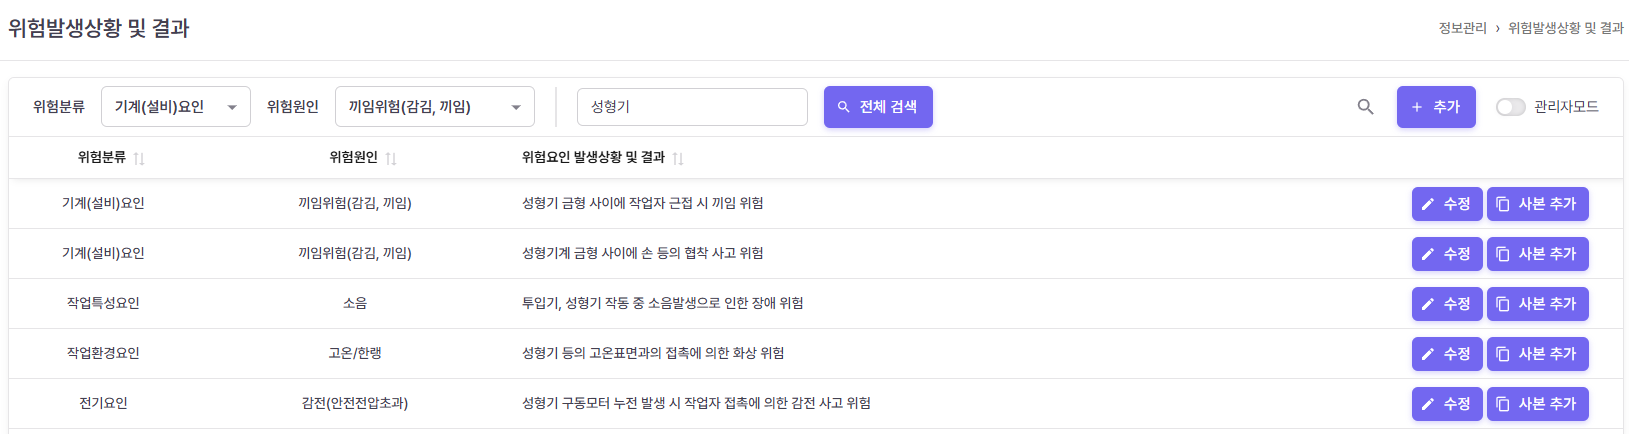Click copy 사본 추가 icon for 고온/한랭 row
The height and width of the screenshot is (434, 1629).
point(1503,354)
